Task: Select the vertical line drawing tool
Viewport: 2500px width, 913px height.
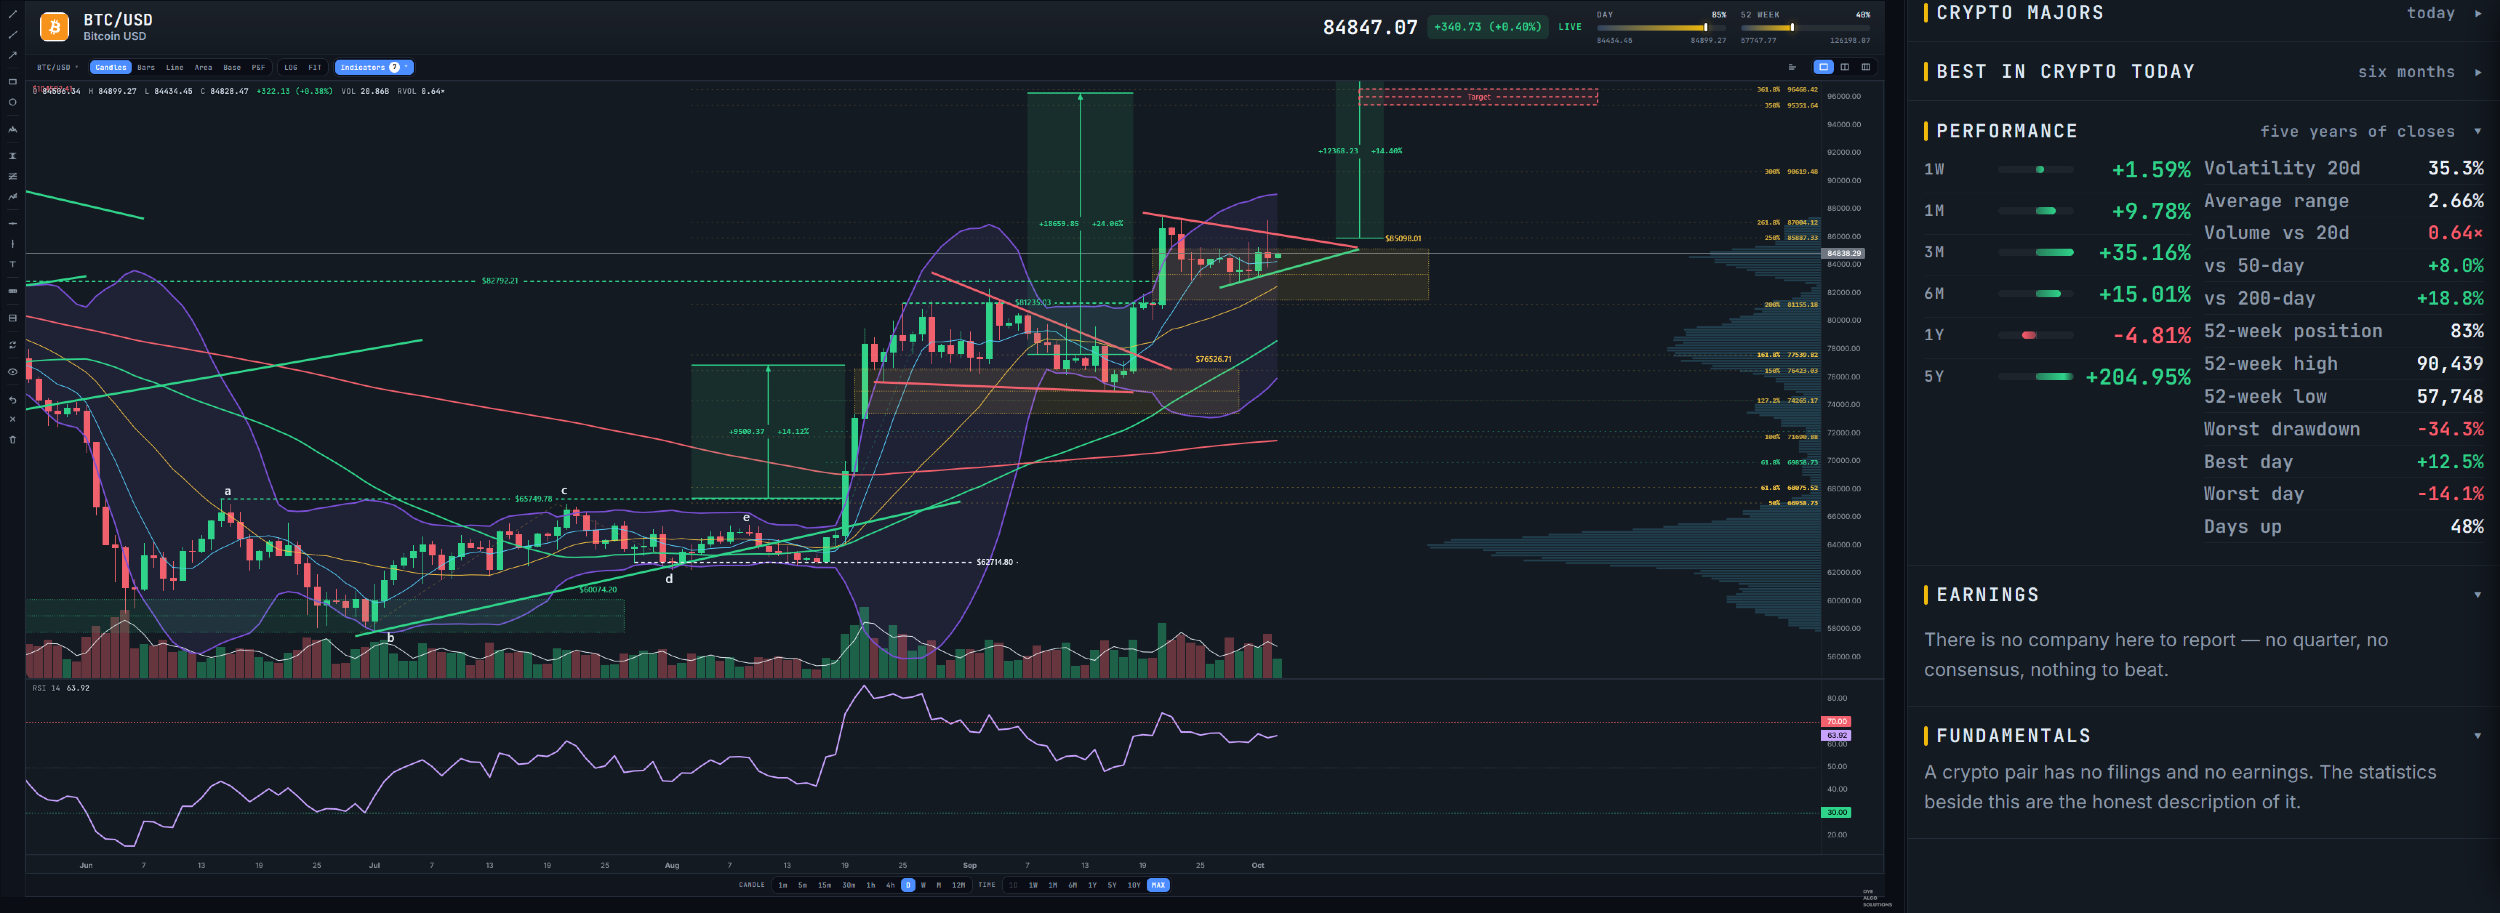Action: 12,243
